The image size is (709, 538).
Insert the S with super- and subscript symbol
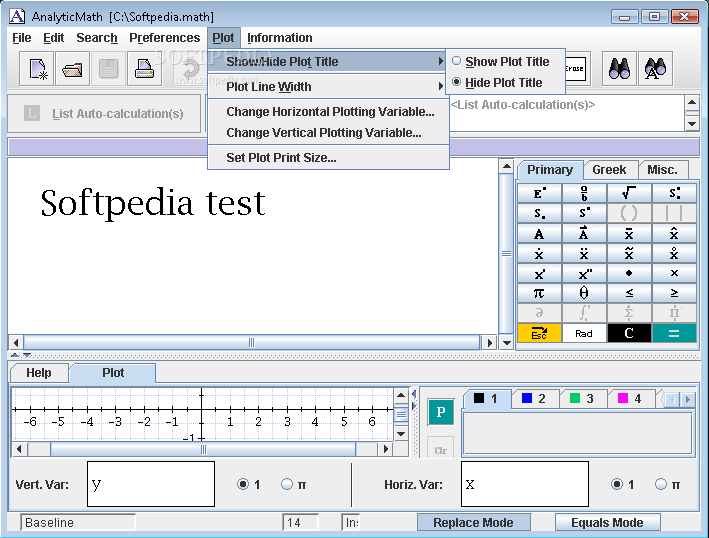tap(674, 193)
